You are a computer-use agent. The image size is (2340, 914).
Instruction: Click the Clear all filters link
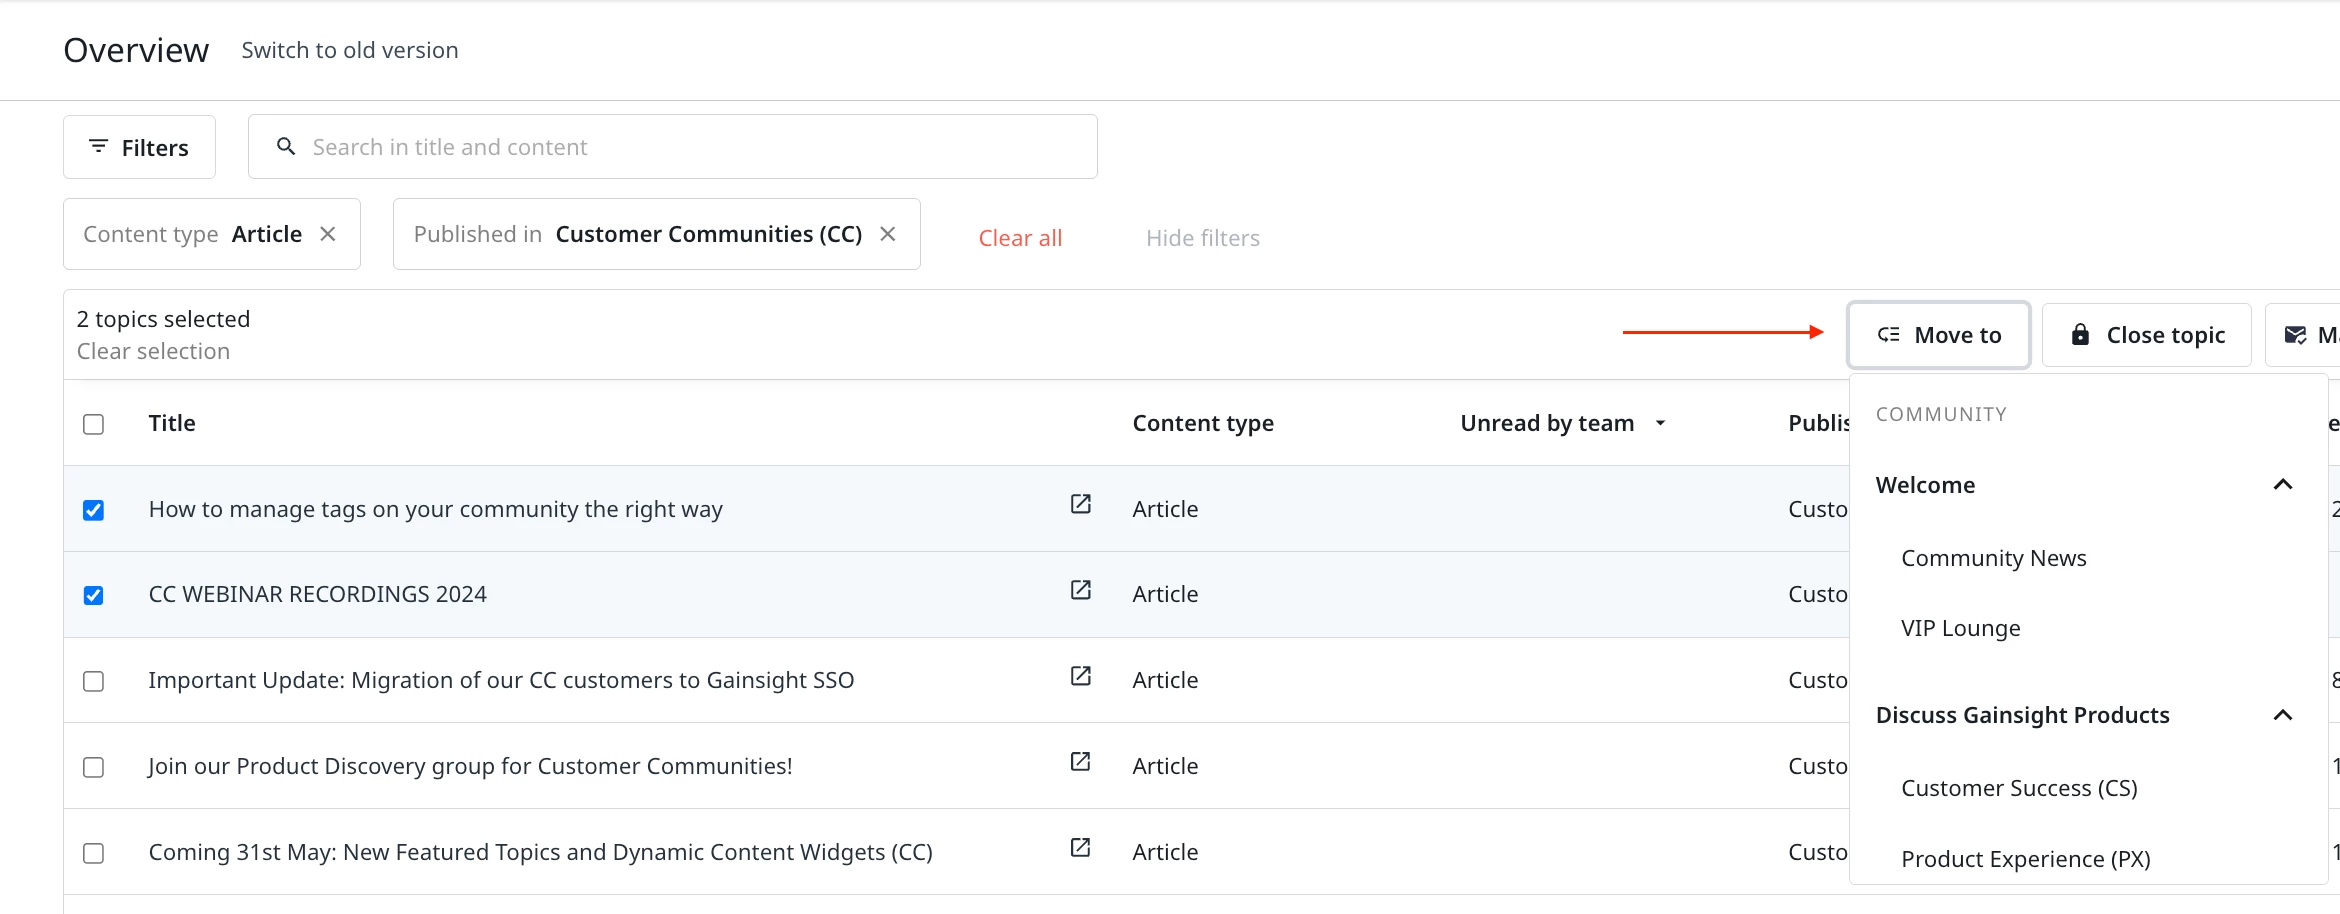[x=1020, y=238]
